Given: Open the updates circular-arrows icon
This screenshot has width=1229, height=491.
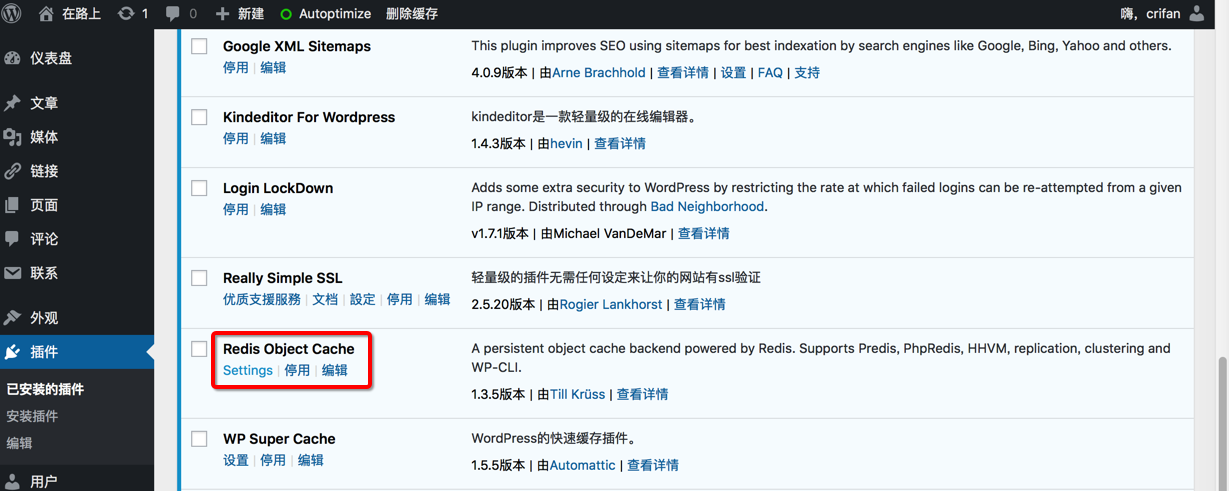Looking at the screenshot, I should 126,14.
